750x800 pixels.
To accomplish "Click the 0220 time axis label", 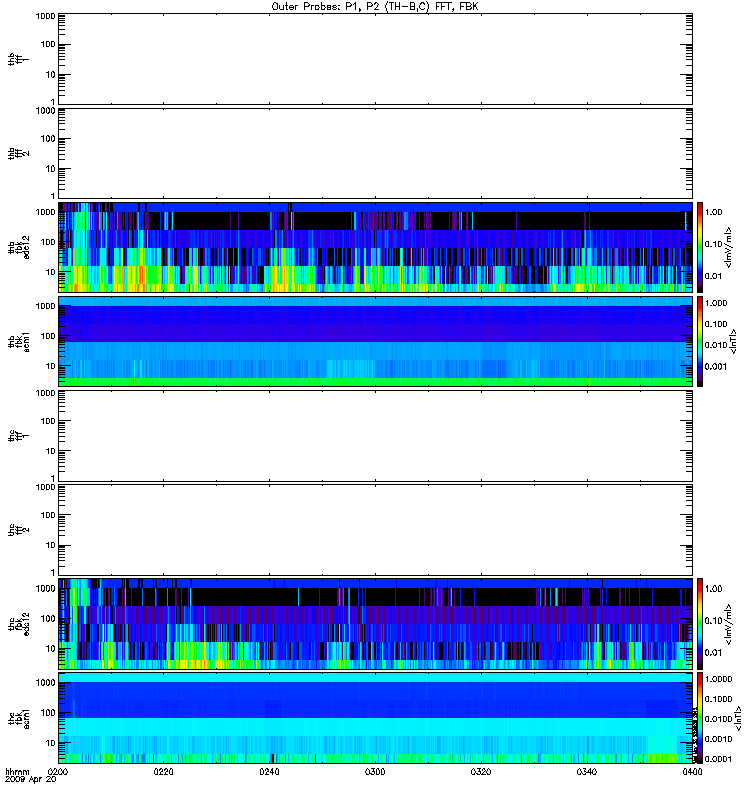I will 163,772.
